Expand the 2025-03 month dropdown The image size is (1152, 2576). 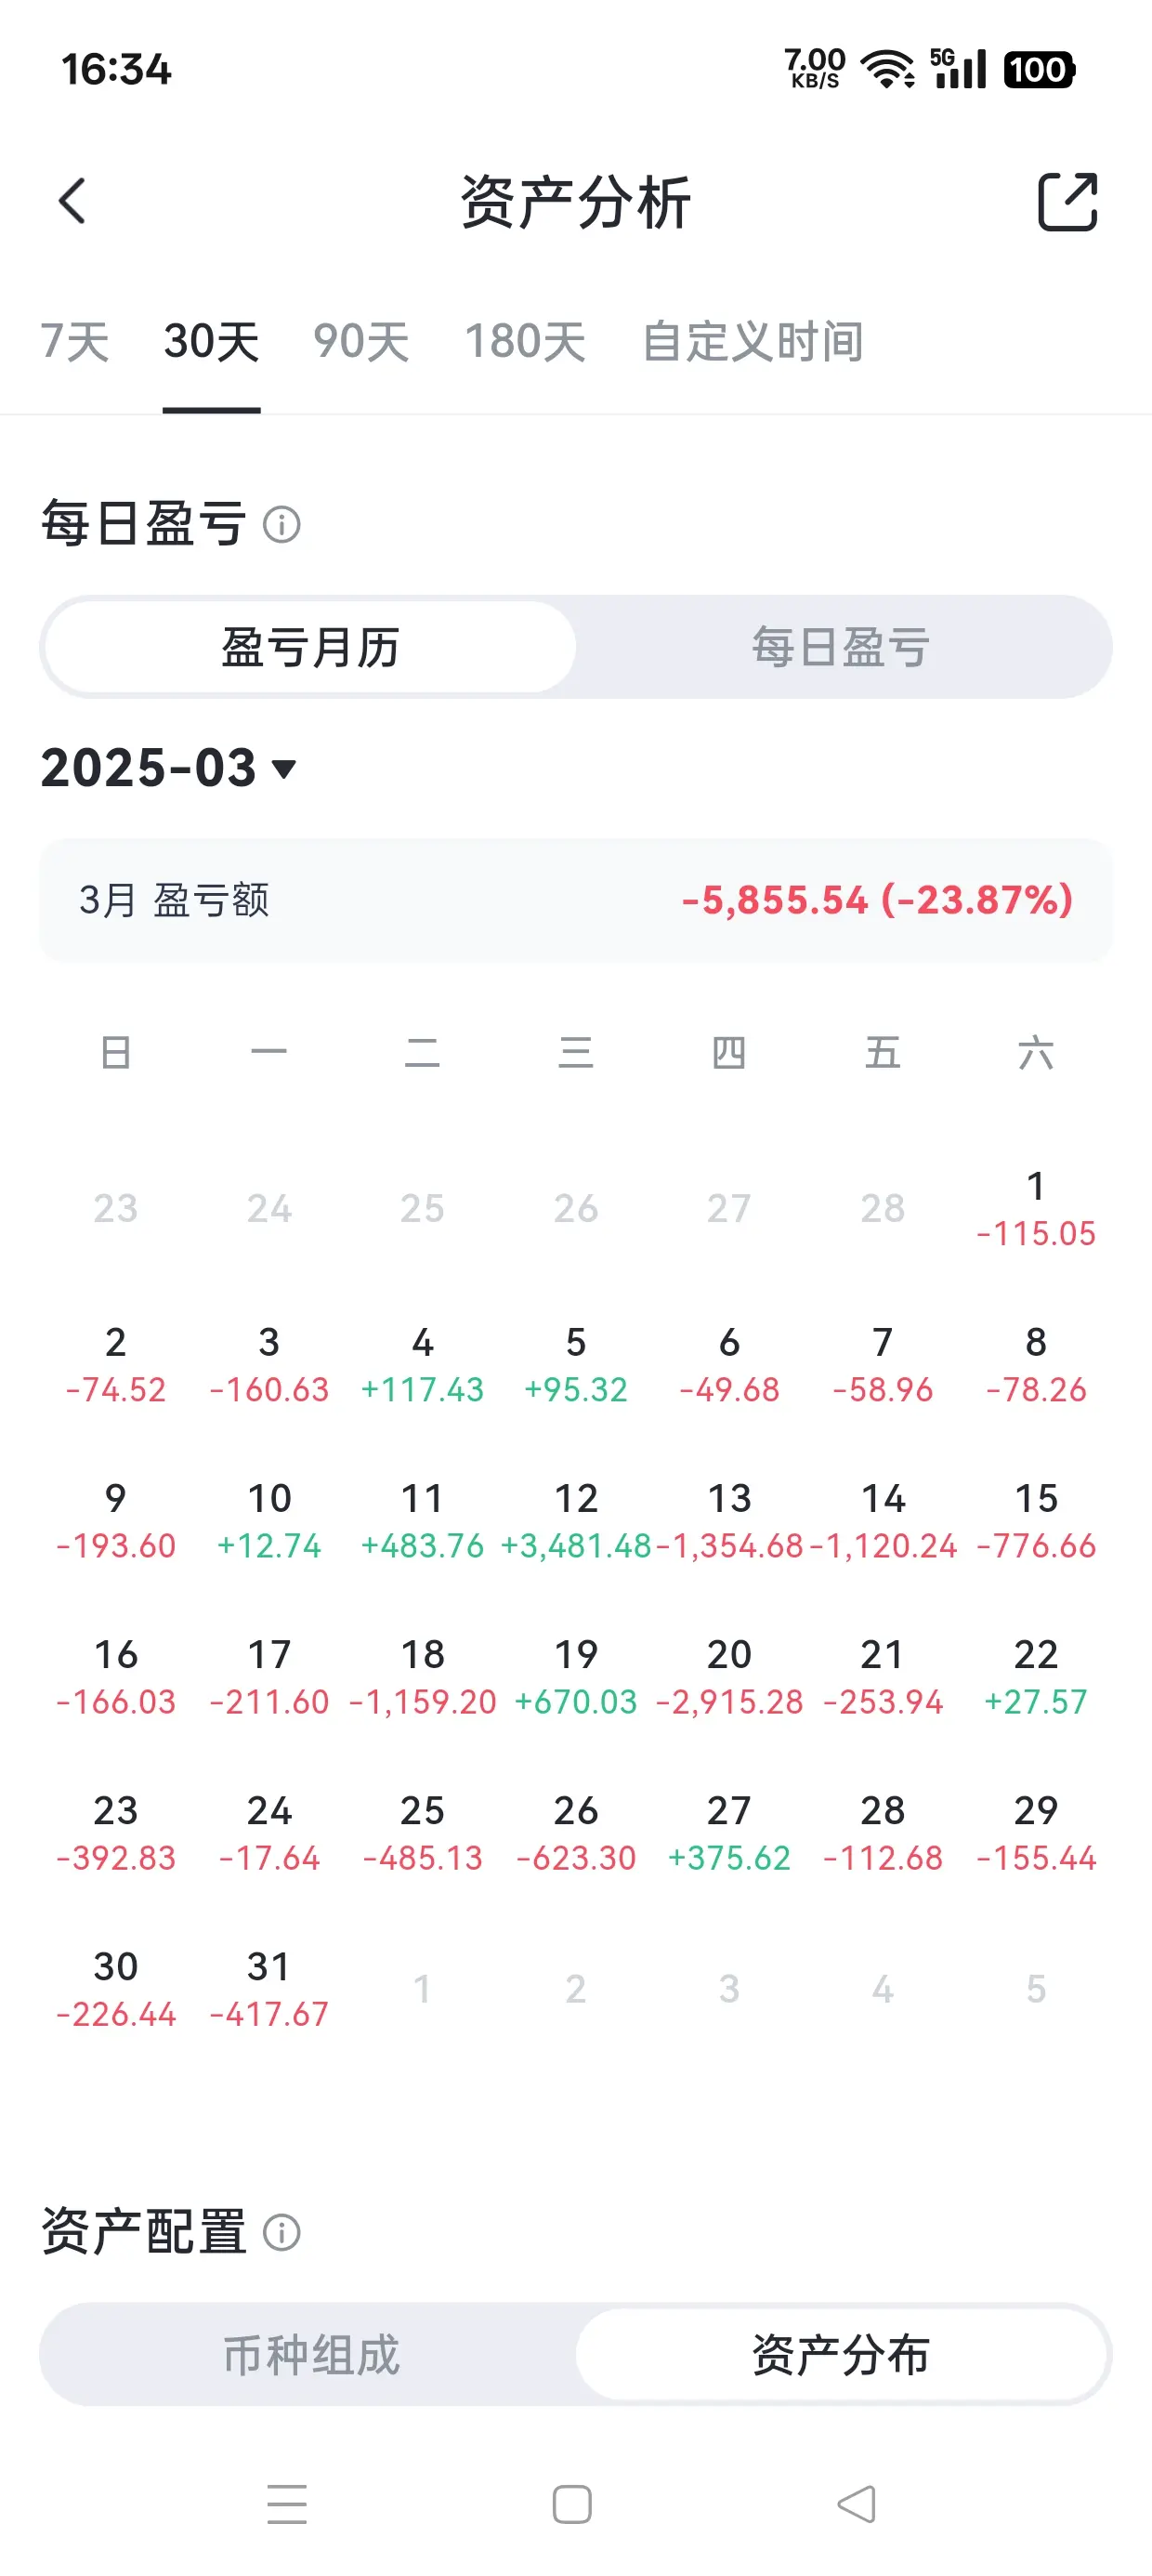pos(169,768)
